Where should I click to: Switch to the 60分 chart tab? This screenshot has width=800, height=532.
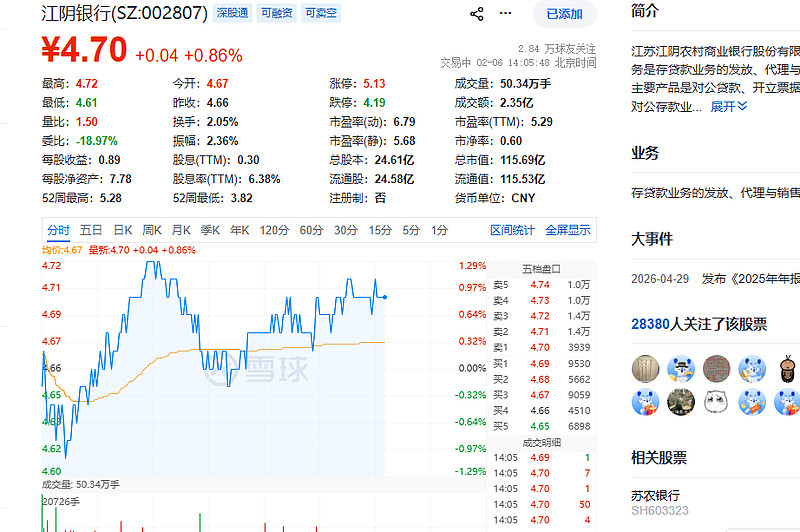click(x=311, y=231)
